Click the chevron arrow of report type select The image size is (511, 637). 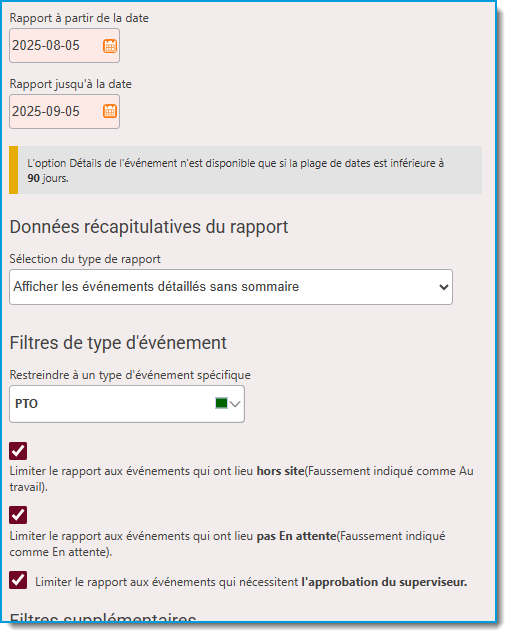coord(444,288)
